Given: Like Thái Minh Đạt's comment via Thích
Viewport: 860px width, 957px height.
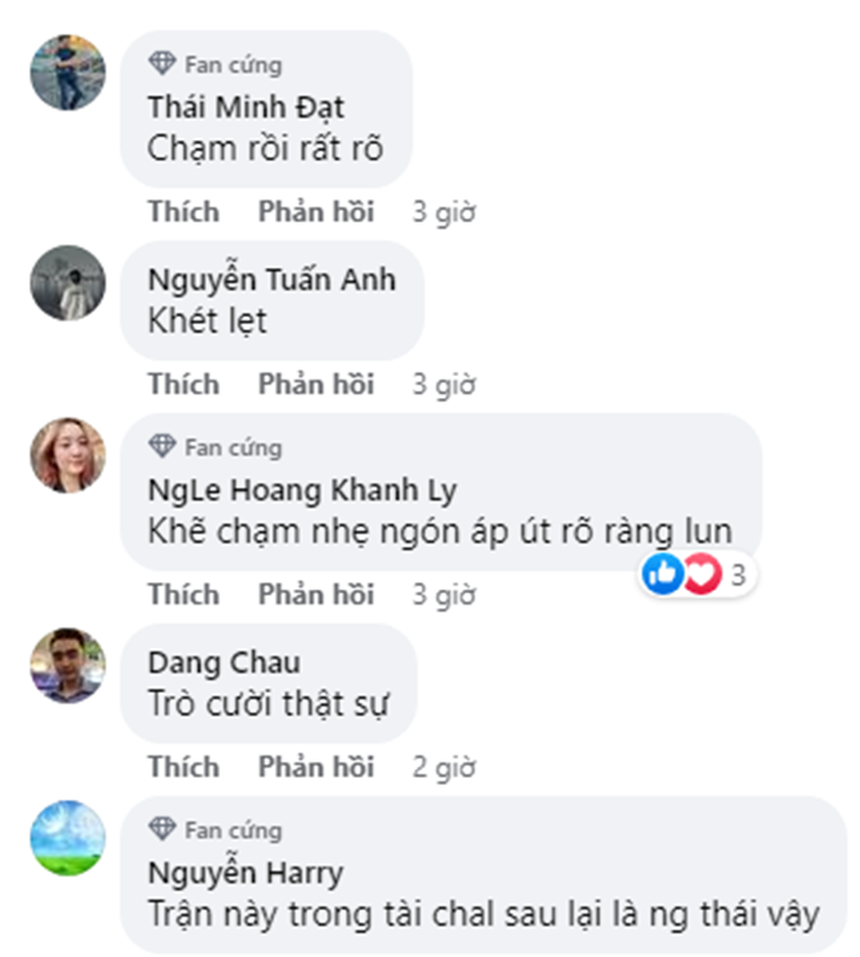Looking at the screenshot, I should (184, 211).
